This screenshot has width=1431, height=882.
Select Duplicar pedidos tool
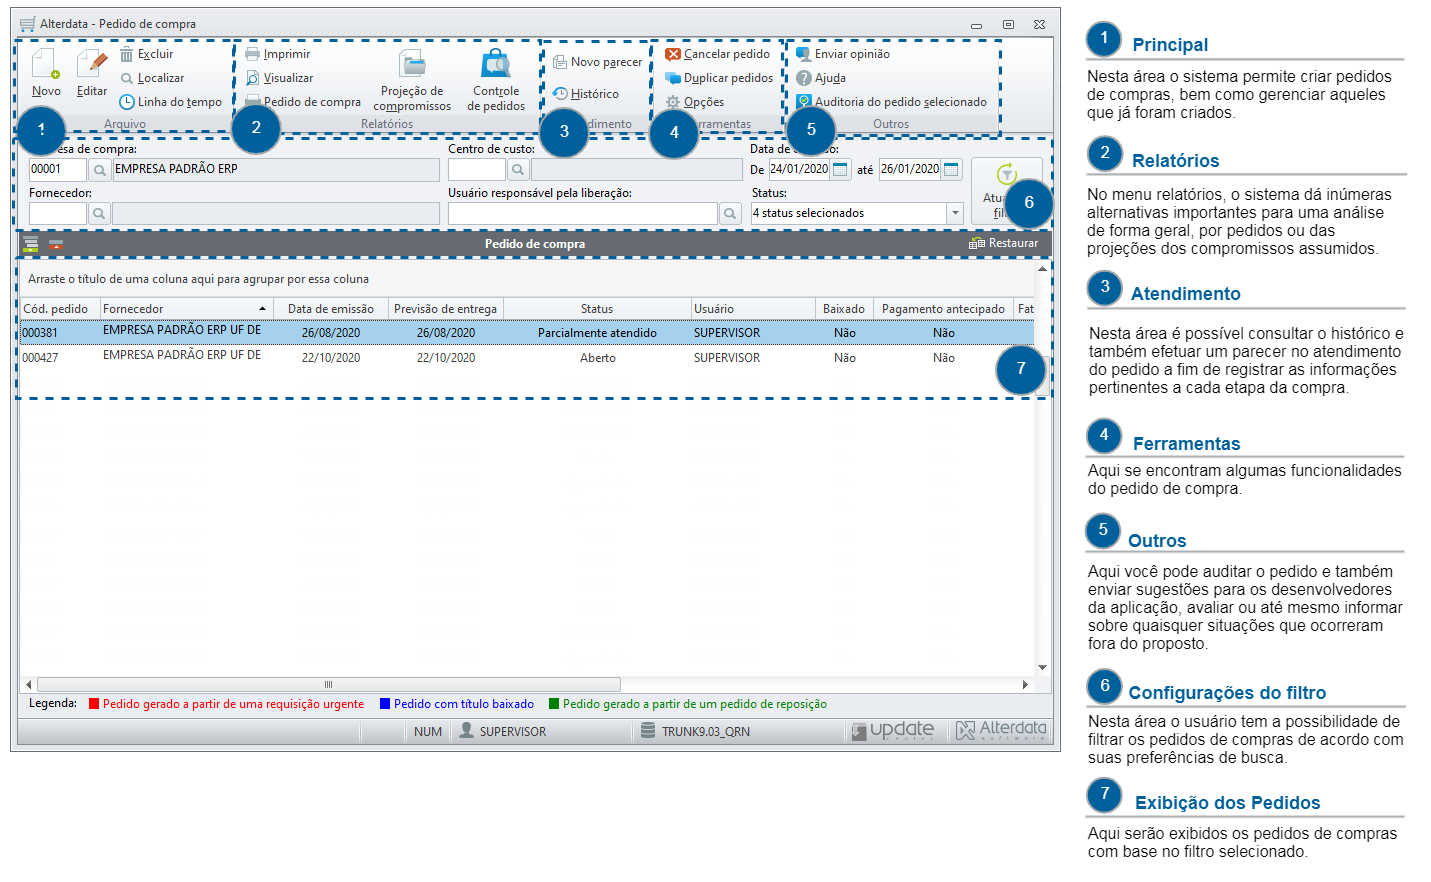[719, 78]
